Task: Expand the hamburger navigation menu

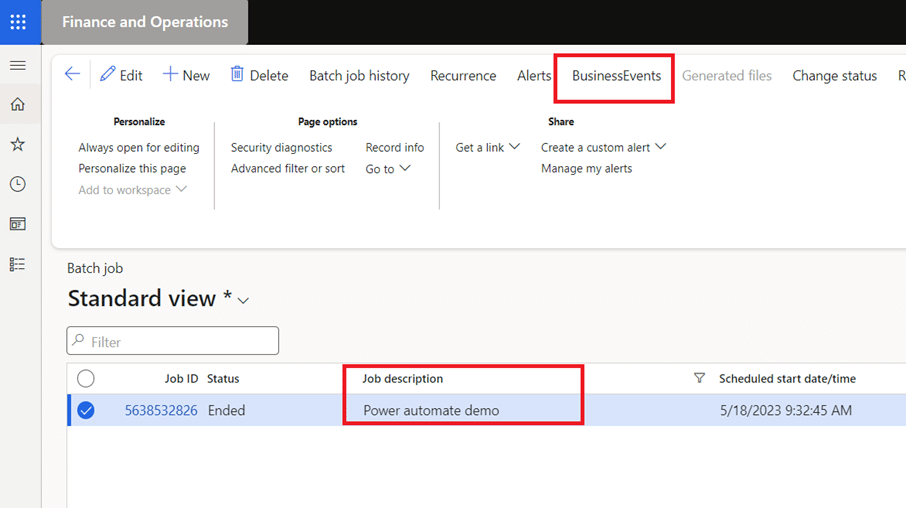Action: point(18,65)
